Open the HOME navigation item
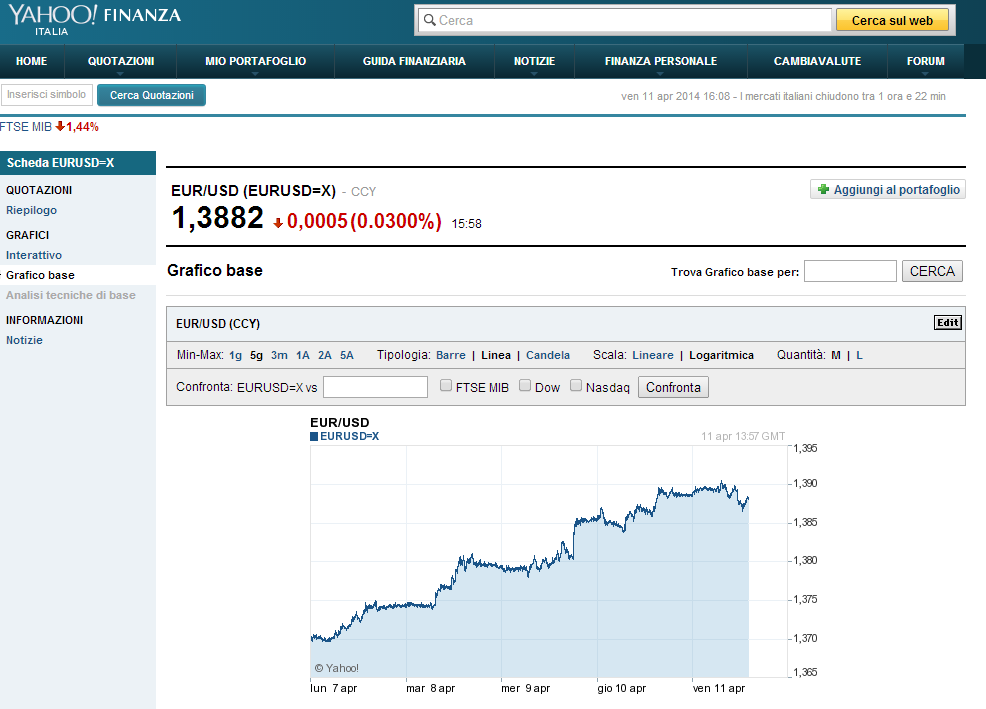Screen dimensions: 986x709 (31, 61)
